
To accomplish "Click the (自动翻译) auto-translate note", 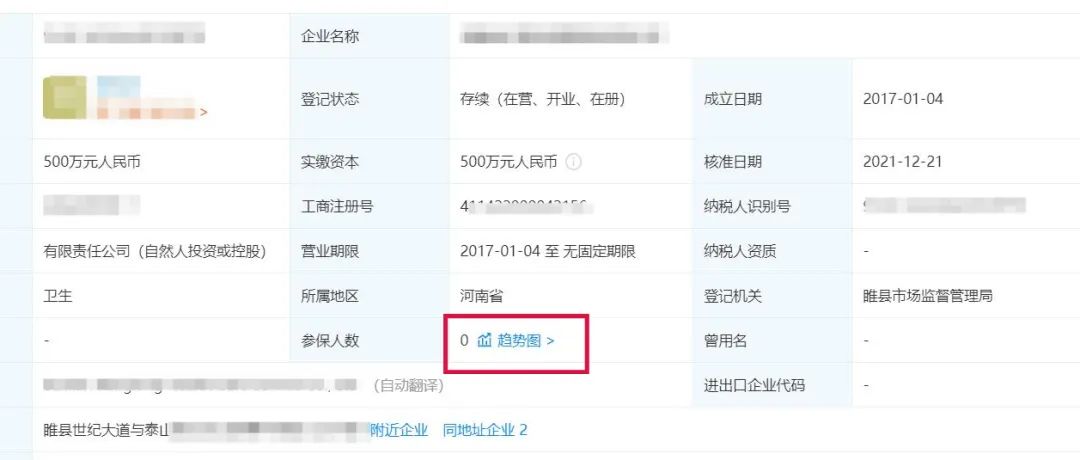I will pyautogui.click(x=408, y=386).
